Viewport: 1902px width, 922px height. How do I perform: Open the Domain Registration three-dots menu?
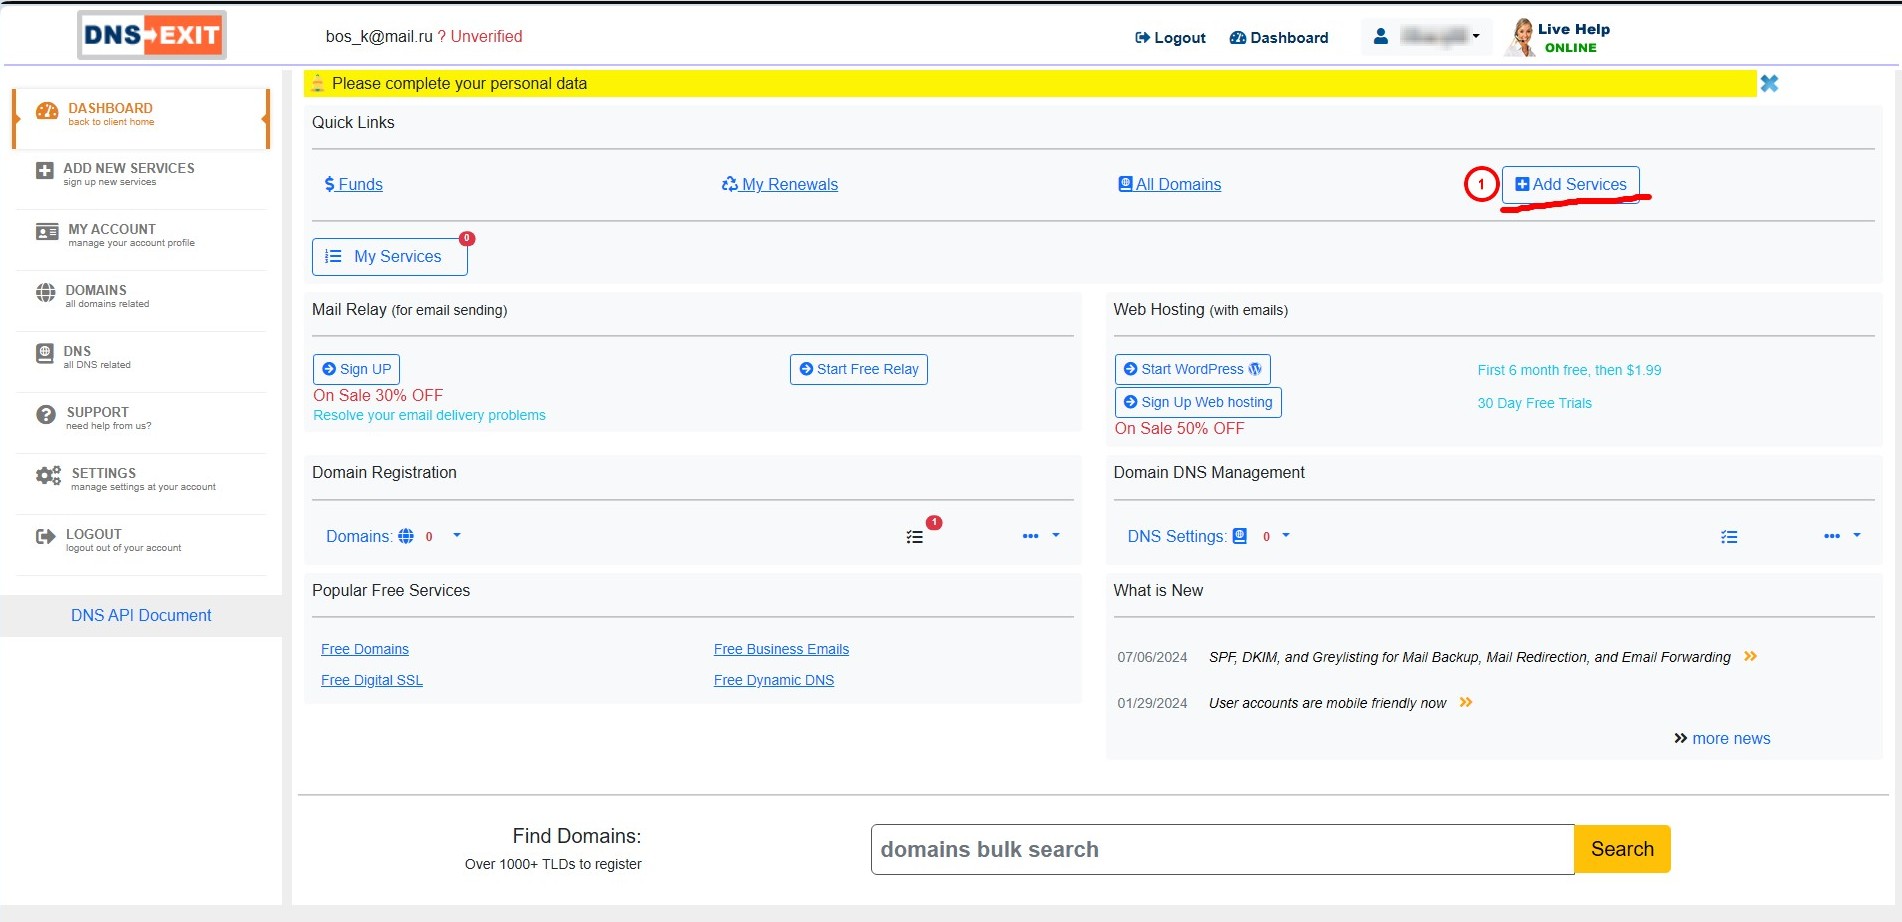pos(1030,537)
